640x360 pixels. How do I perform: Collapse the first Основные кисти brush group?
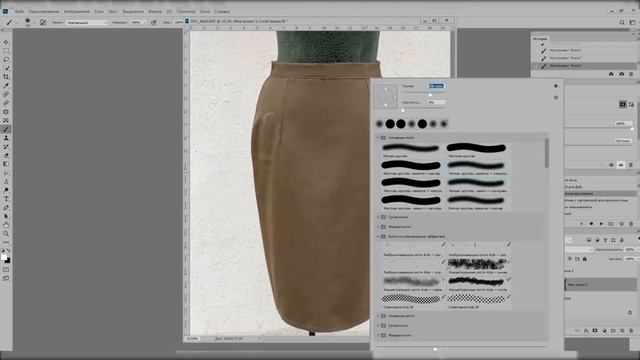(378, 138)
